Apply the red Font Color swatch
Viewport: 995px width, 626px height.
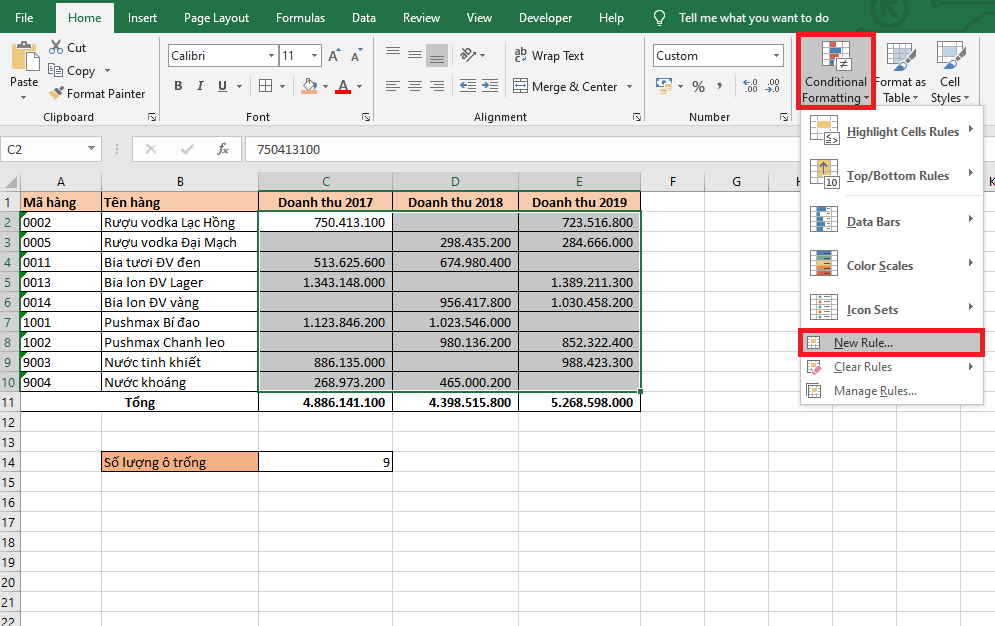[x=343, y=86]
